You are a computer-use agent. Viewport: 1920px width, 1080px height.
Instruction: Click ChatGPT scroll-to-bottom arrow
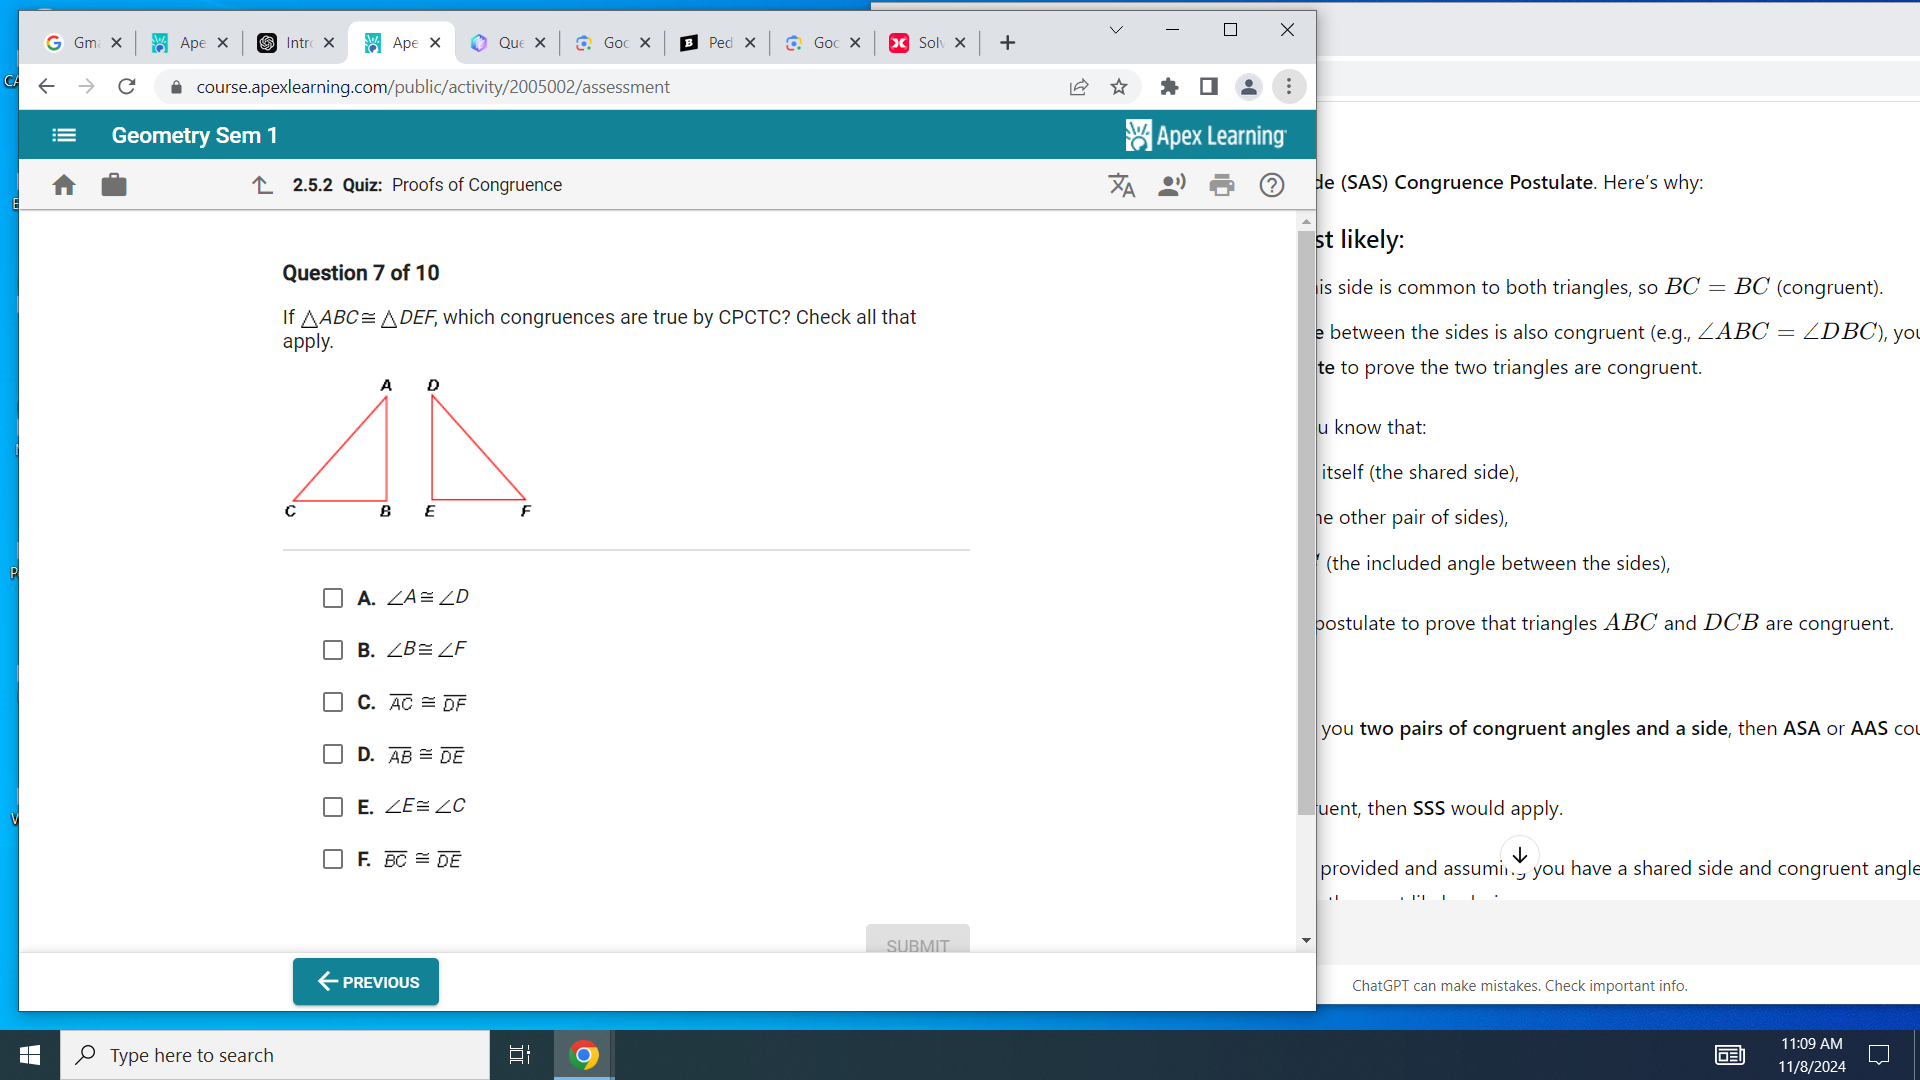coord(1520,855)
